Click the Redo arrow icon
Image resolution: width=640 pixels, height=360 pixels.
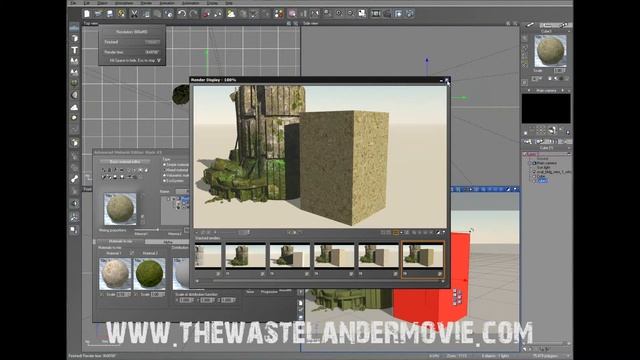193,13
